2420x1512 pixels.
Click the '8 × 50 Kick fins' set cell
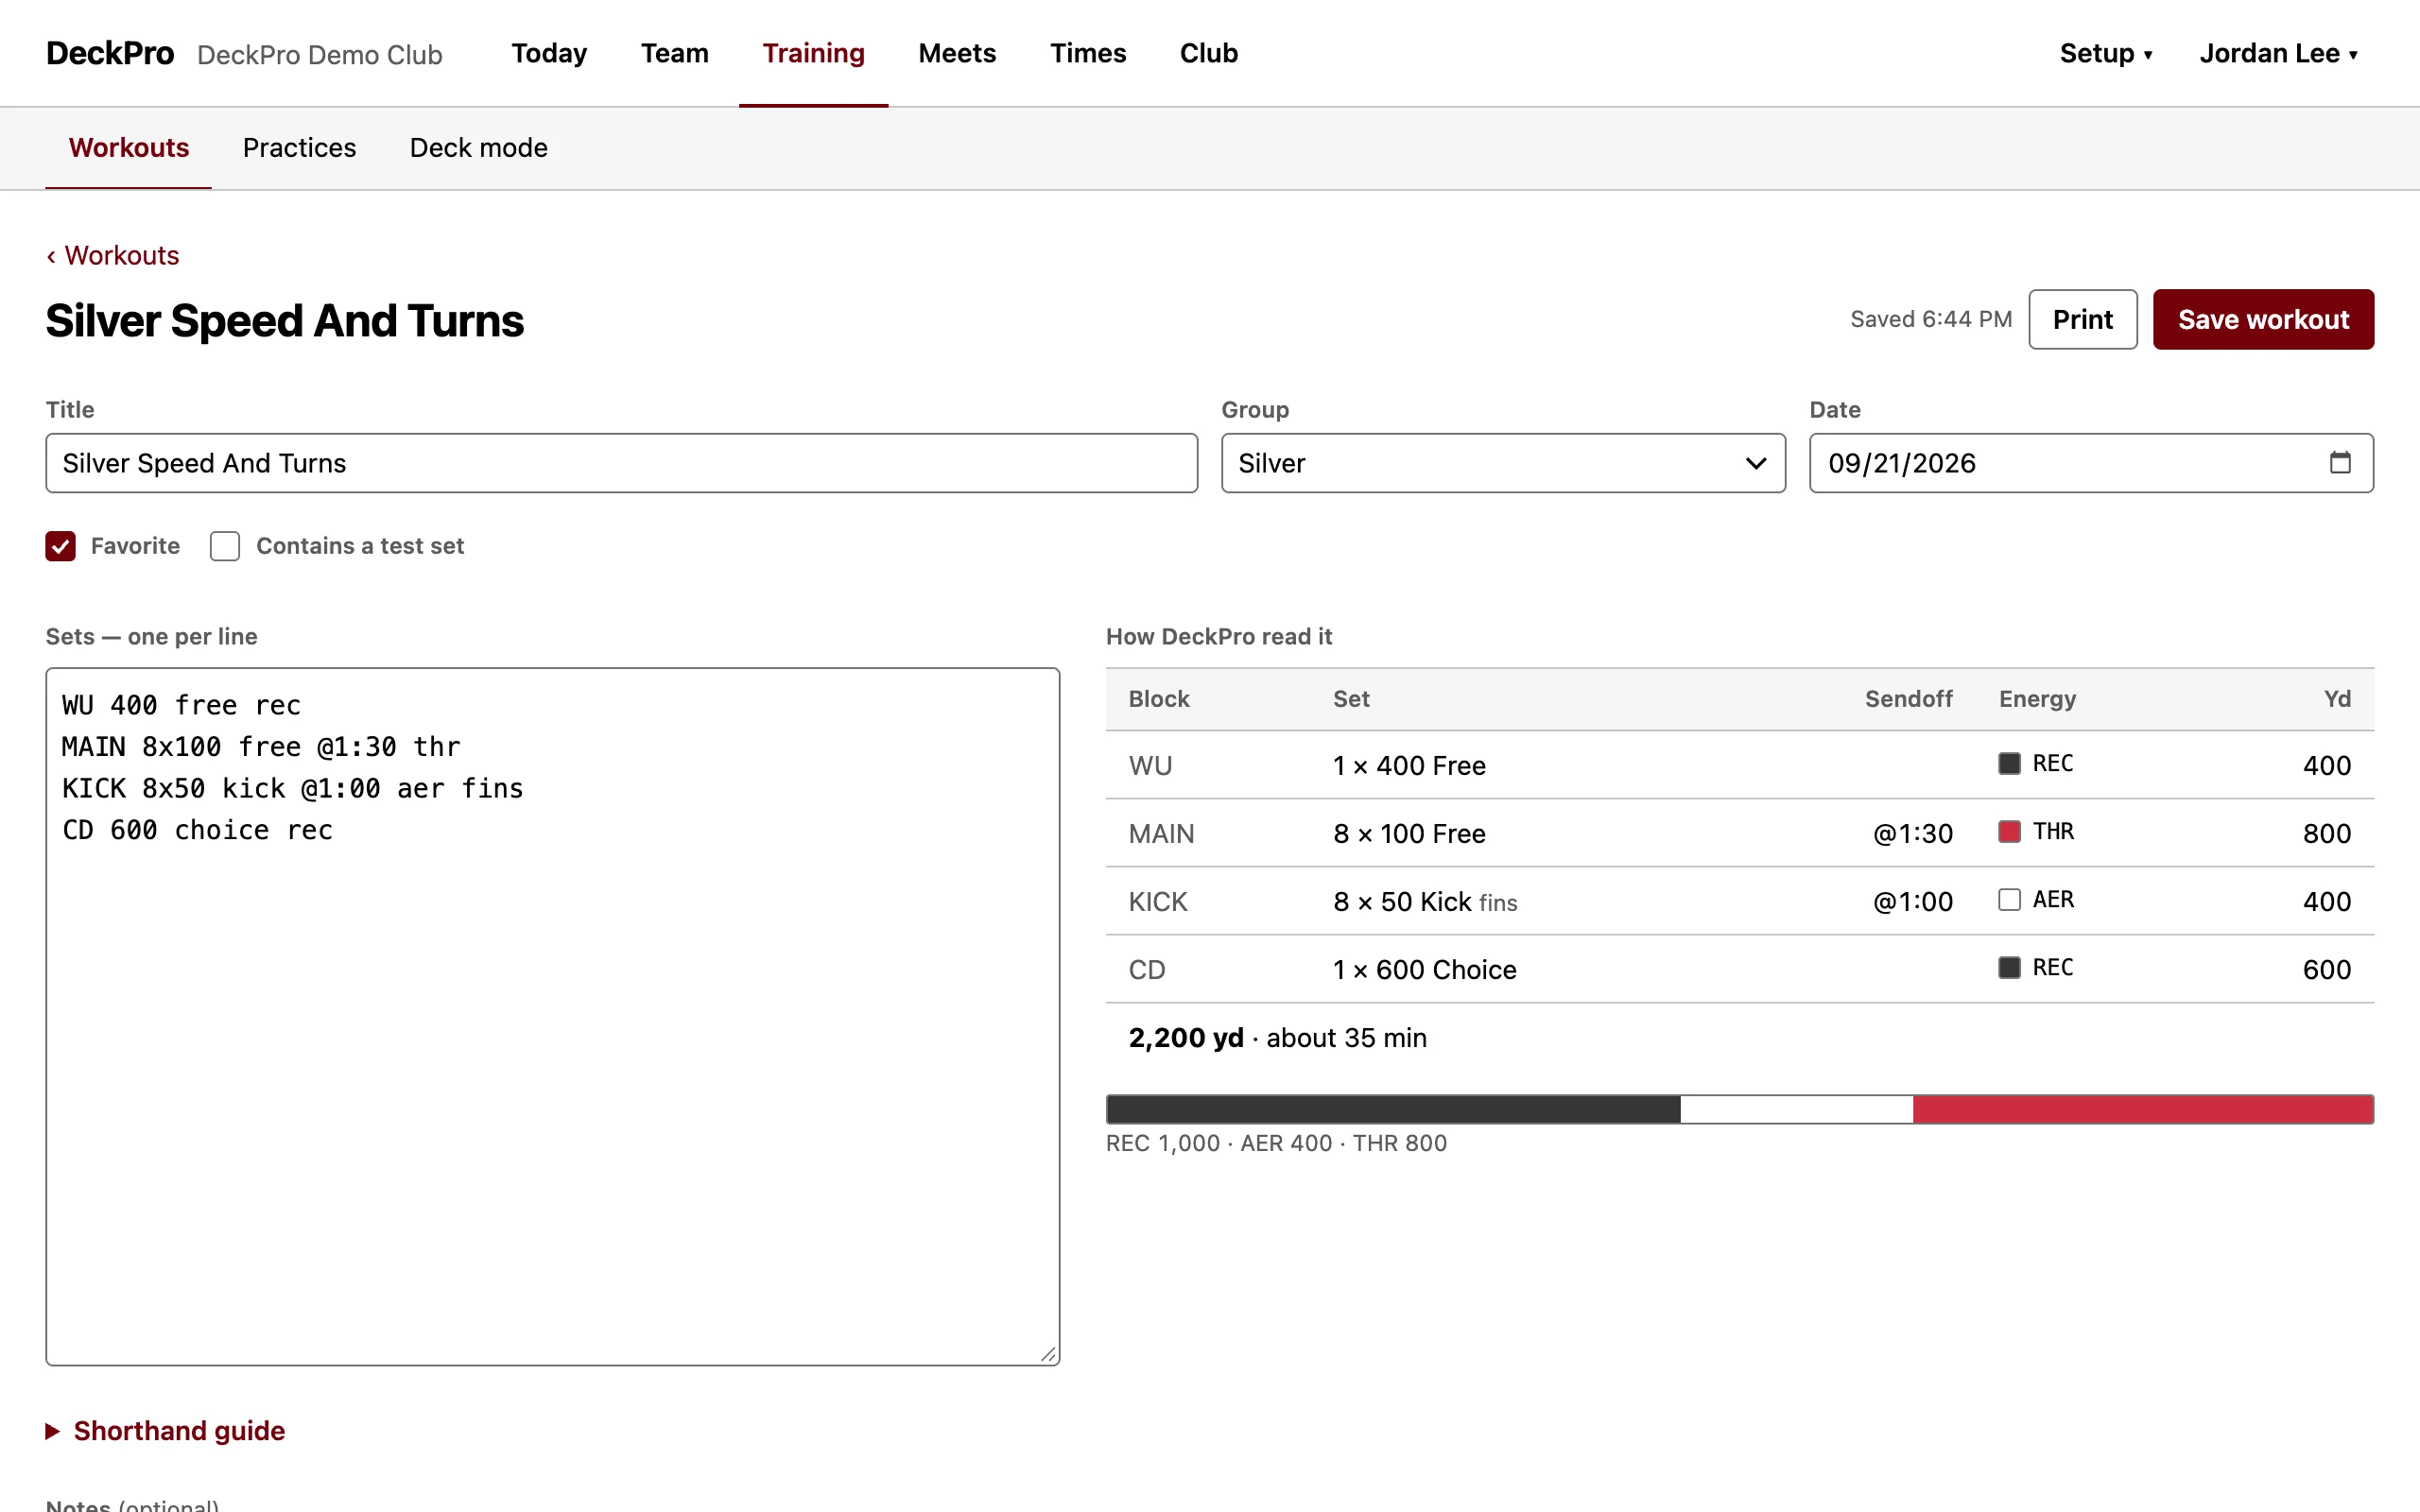[1425, 901]
